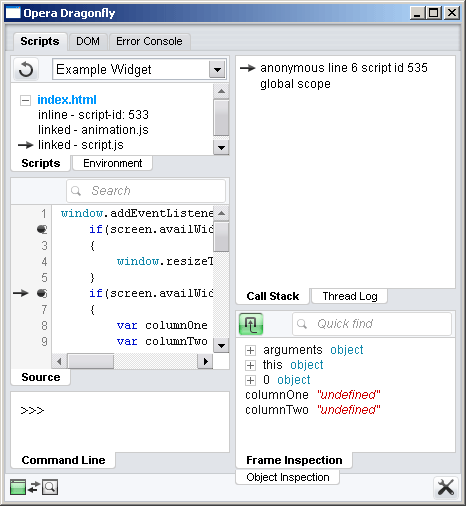Click the Opera Dragonfly title bar icon

[x=13, y=13]
